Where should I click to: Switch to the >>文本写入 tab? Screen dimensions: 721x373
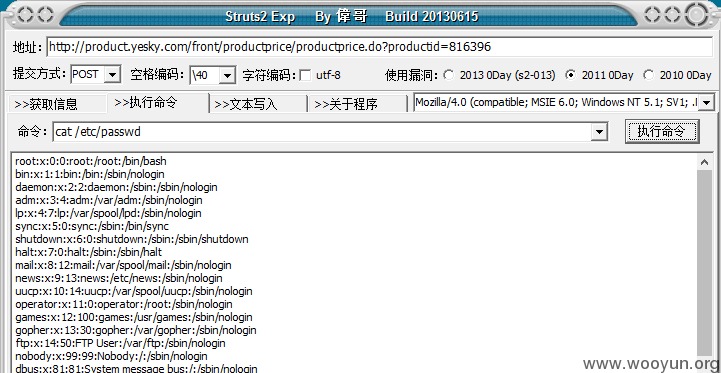258,104
